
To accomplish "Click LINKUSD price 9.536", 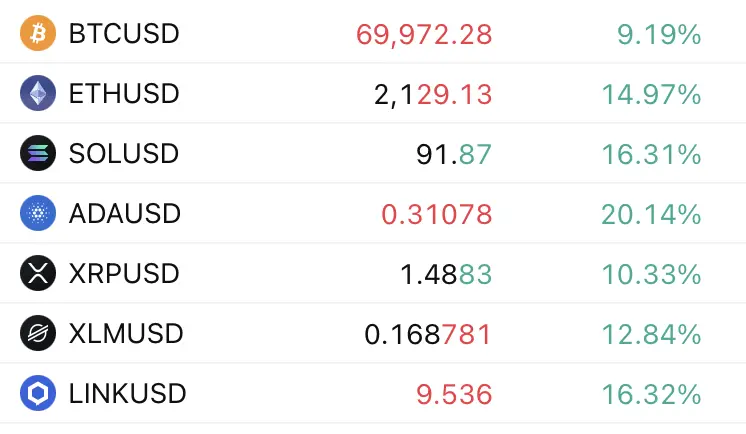I will (454, 395).
